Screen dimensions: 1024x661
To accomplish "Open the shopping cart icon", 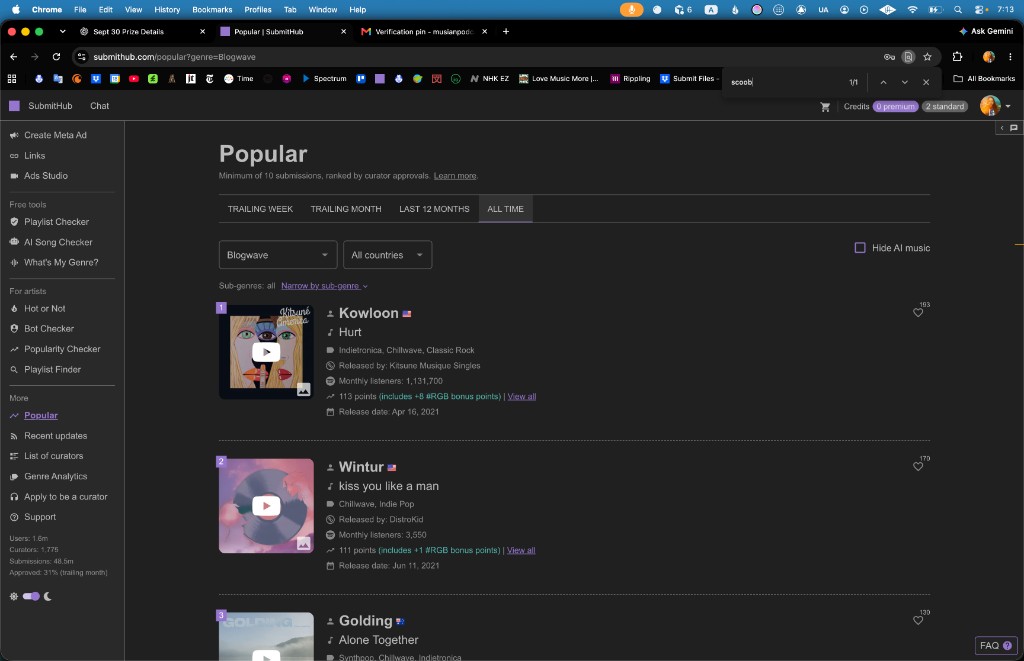I will pyautogui.click(x=825, y=106).
